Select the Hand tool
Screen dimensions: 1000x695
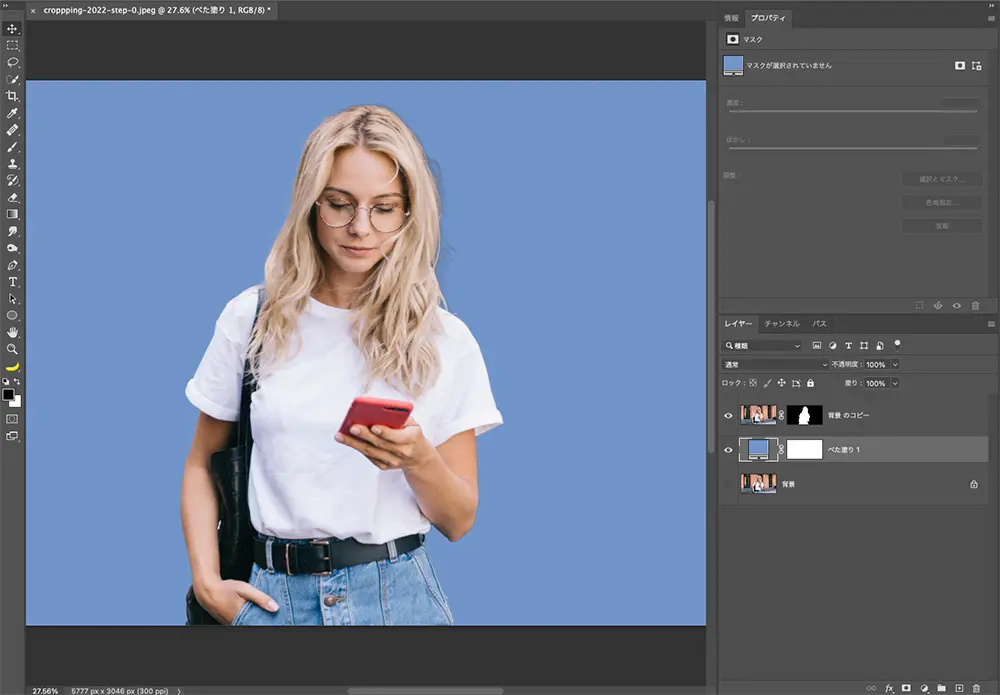click(x=12, y=332)
